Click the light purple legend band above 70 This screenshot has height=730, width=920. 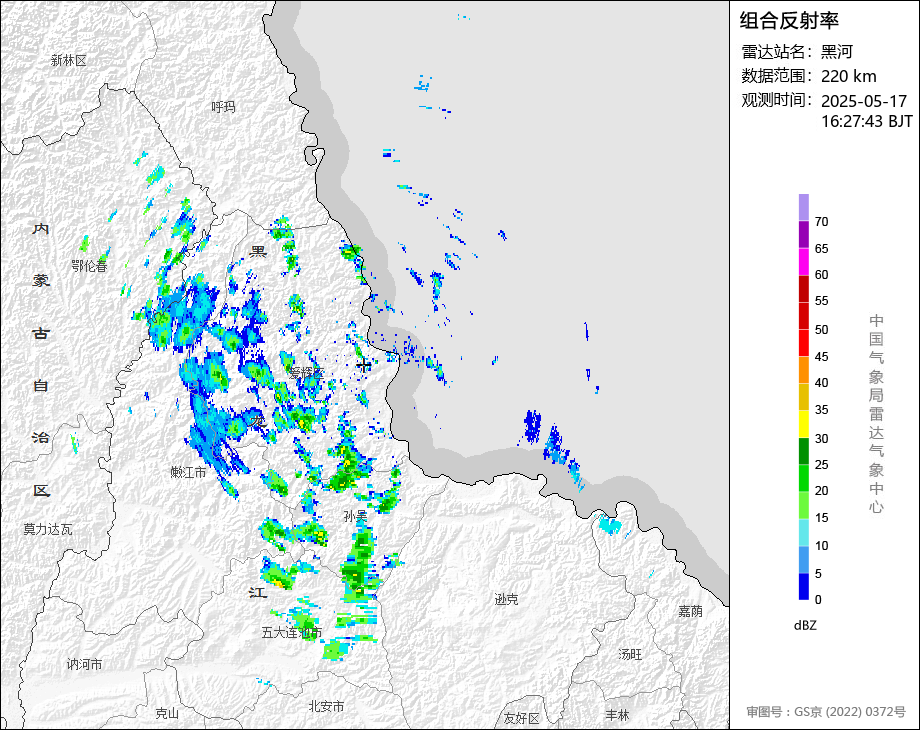[804, 208]
